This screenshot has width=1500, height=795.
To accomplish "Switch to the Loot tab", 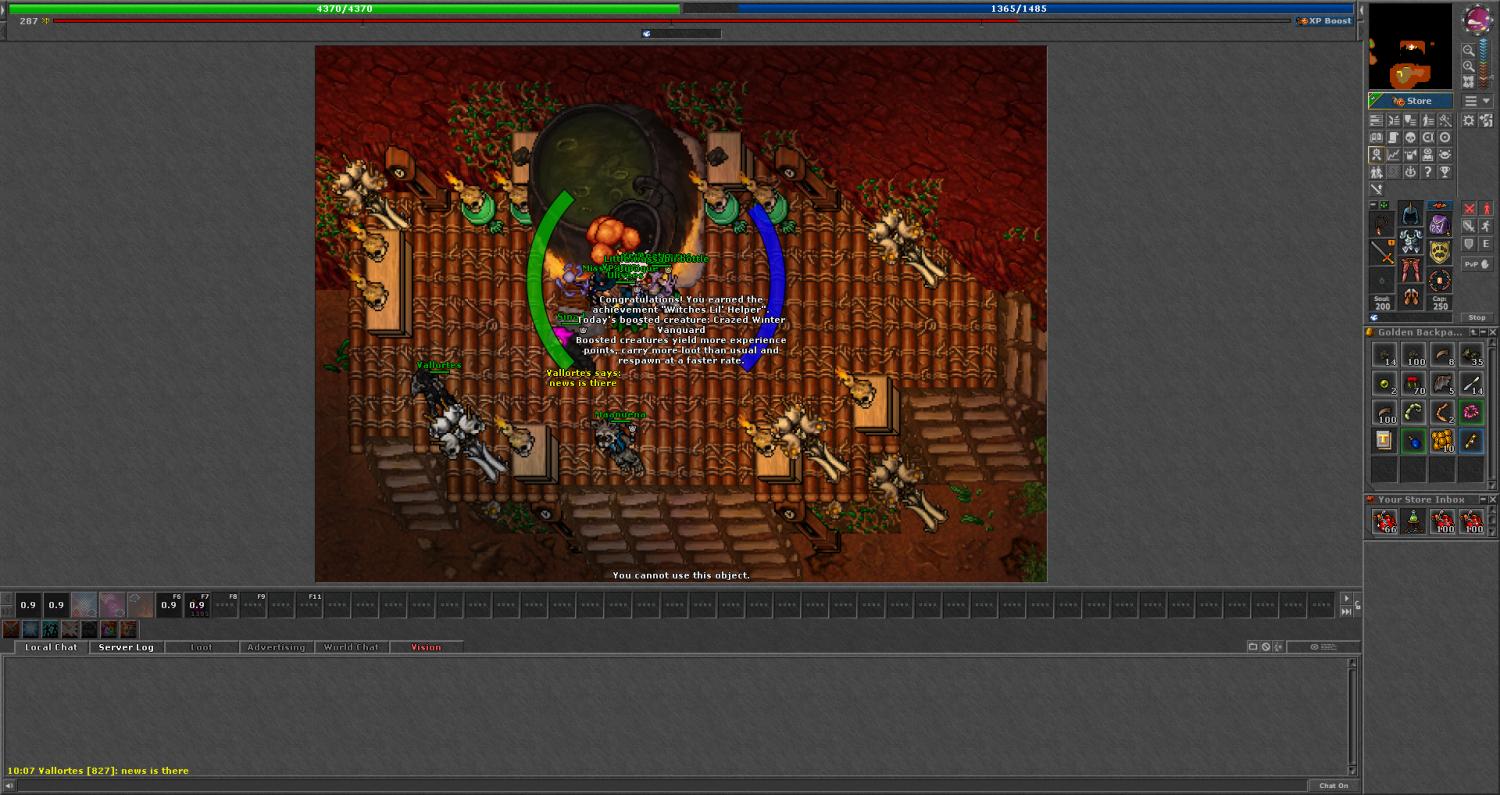I will tap(201, 647).
